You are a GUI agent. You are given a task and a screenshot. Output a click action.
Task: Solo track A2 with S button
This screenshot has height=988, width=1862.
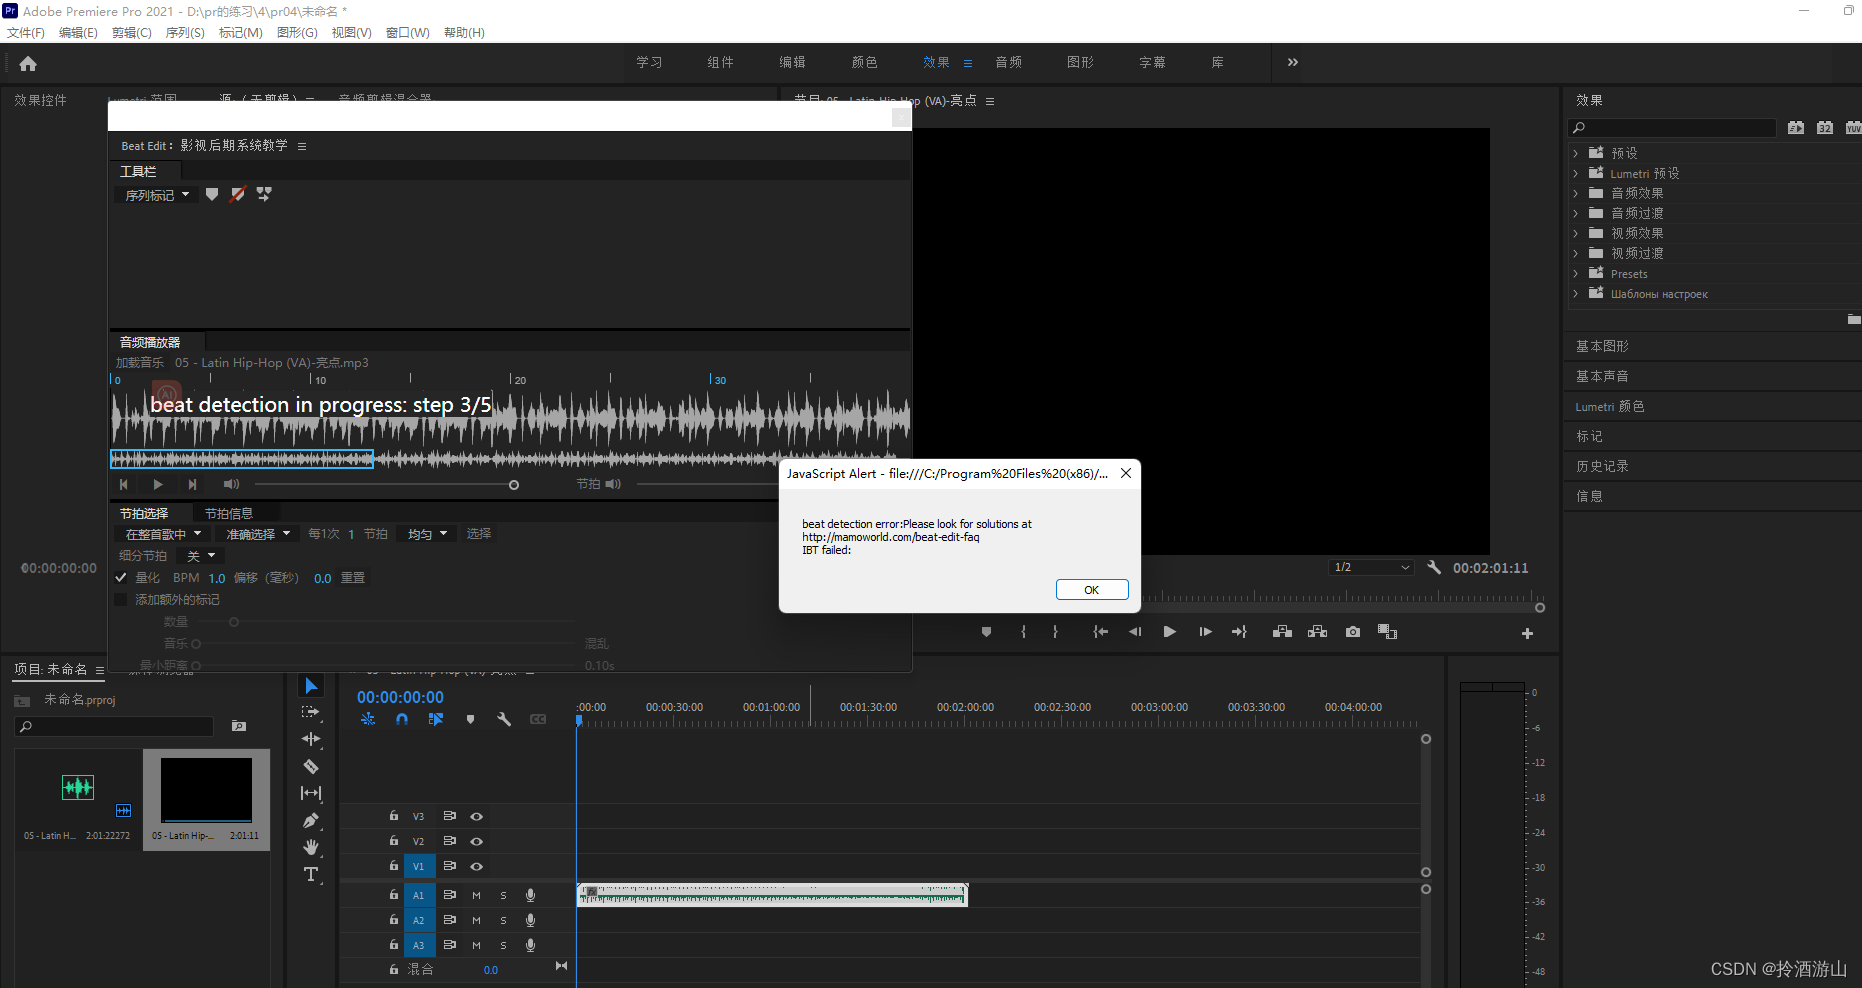point(503,921)
